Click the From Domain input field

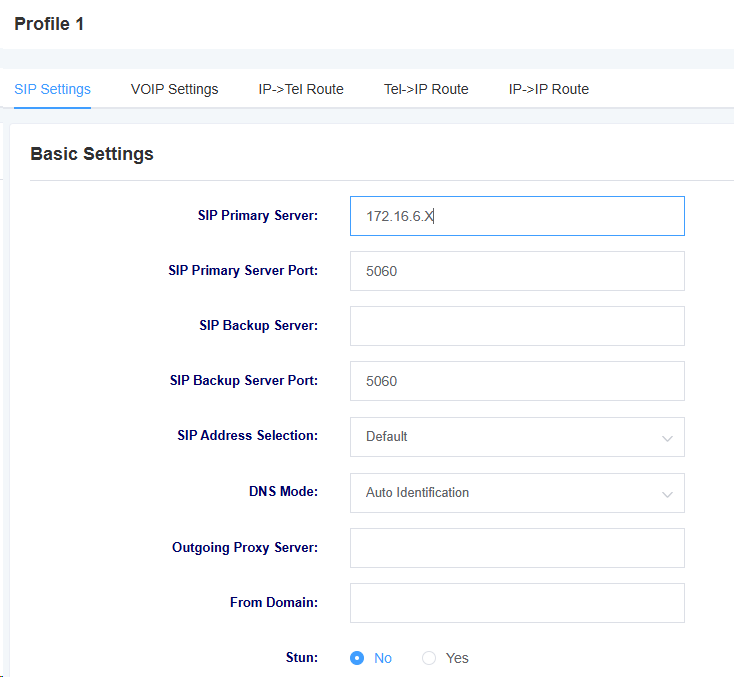(x=517, y=603)
